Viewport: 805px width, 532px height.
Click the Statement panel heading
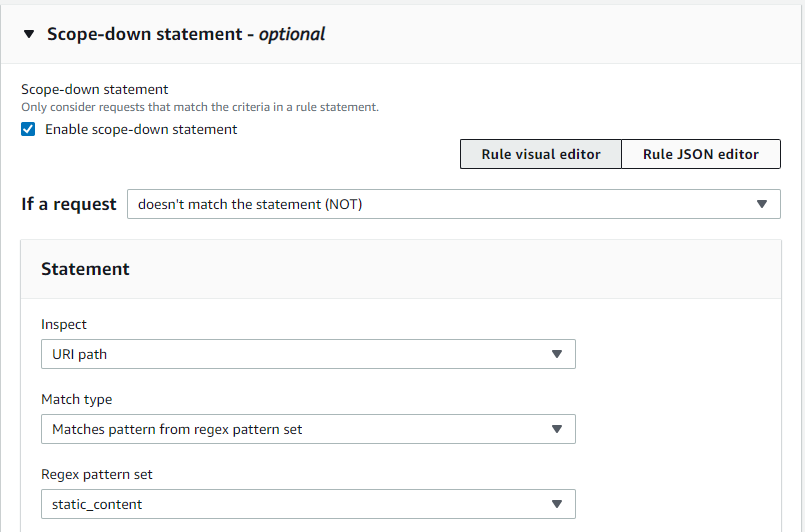pos(85,269)
